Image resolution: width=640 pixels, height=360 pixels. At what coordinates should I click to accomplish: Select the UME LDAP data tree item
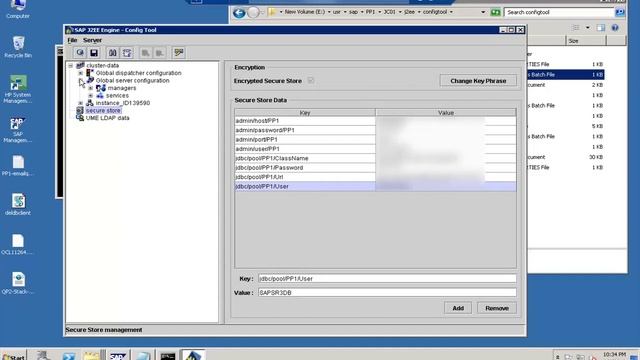coord(108,118)
